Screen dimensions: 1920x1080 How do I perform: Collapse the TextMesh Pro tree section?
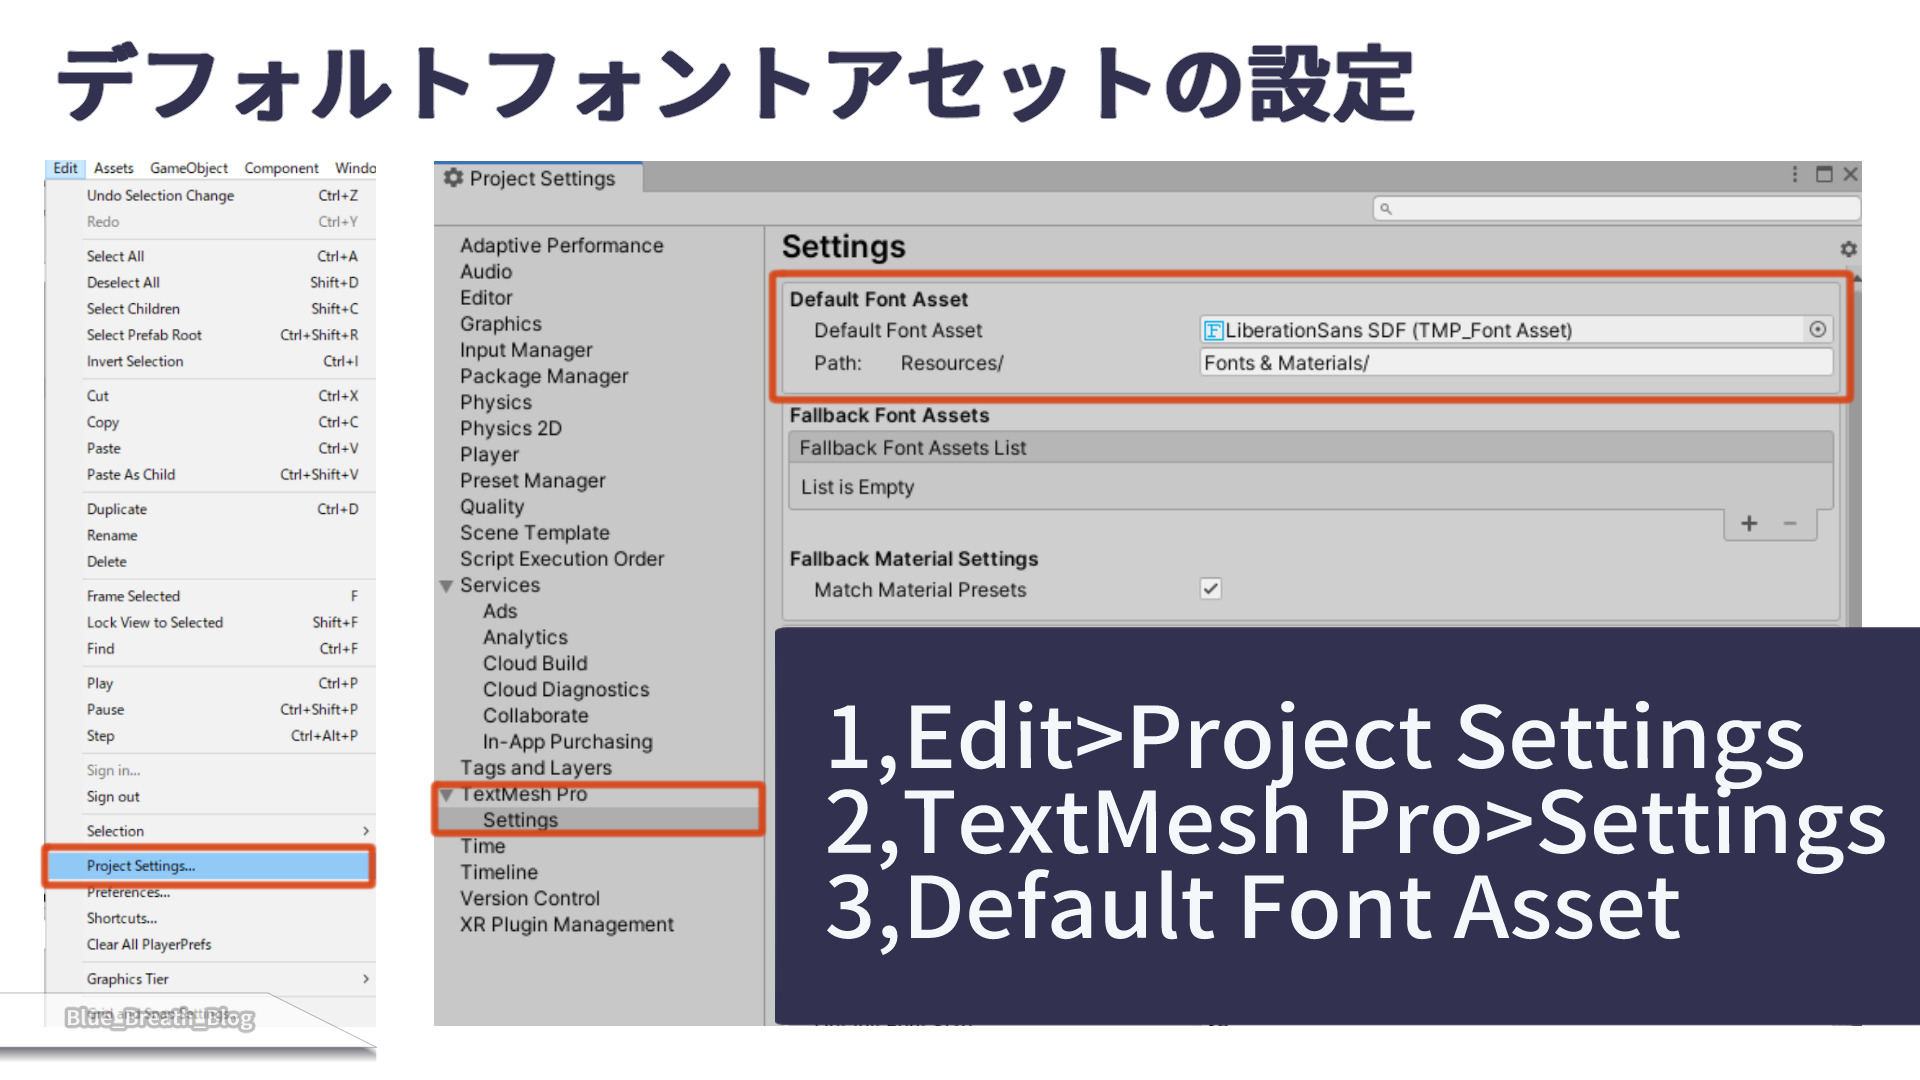[x=447, y=795]
